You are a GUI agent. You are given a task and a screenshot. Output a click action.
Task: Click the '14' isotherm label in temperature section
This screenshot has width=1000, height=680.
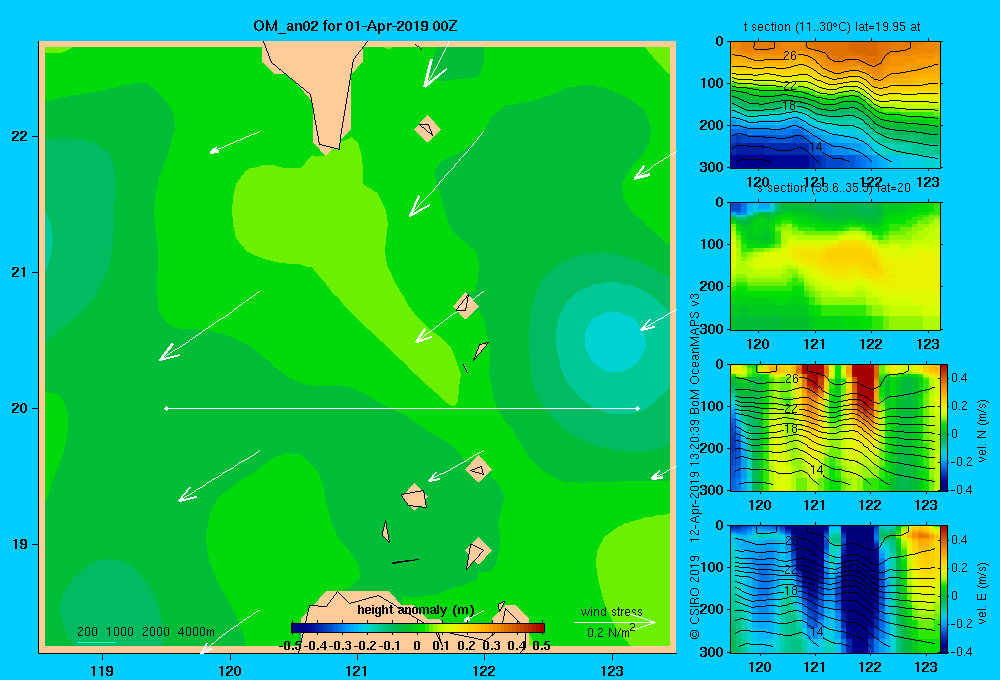coord(816,147)
